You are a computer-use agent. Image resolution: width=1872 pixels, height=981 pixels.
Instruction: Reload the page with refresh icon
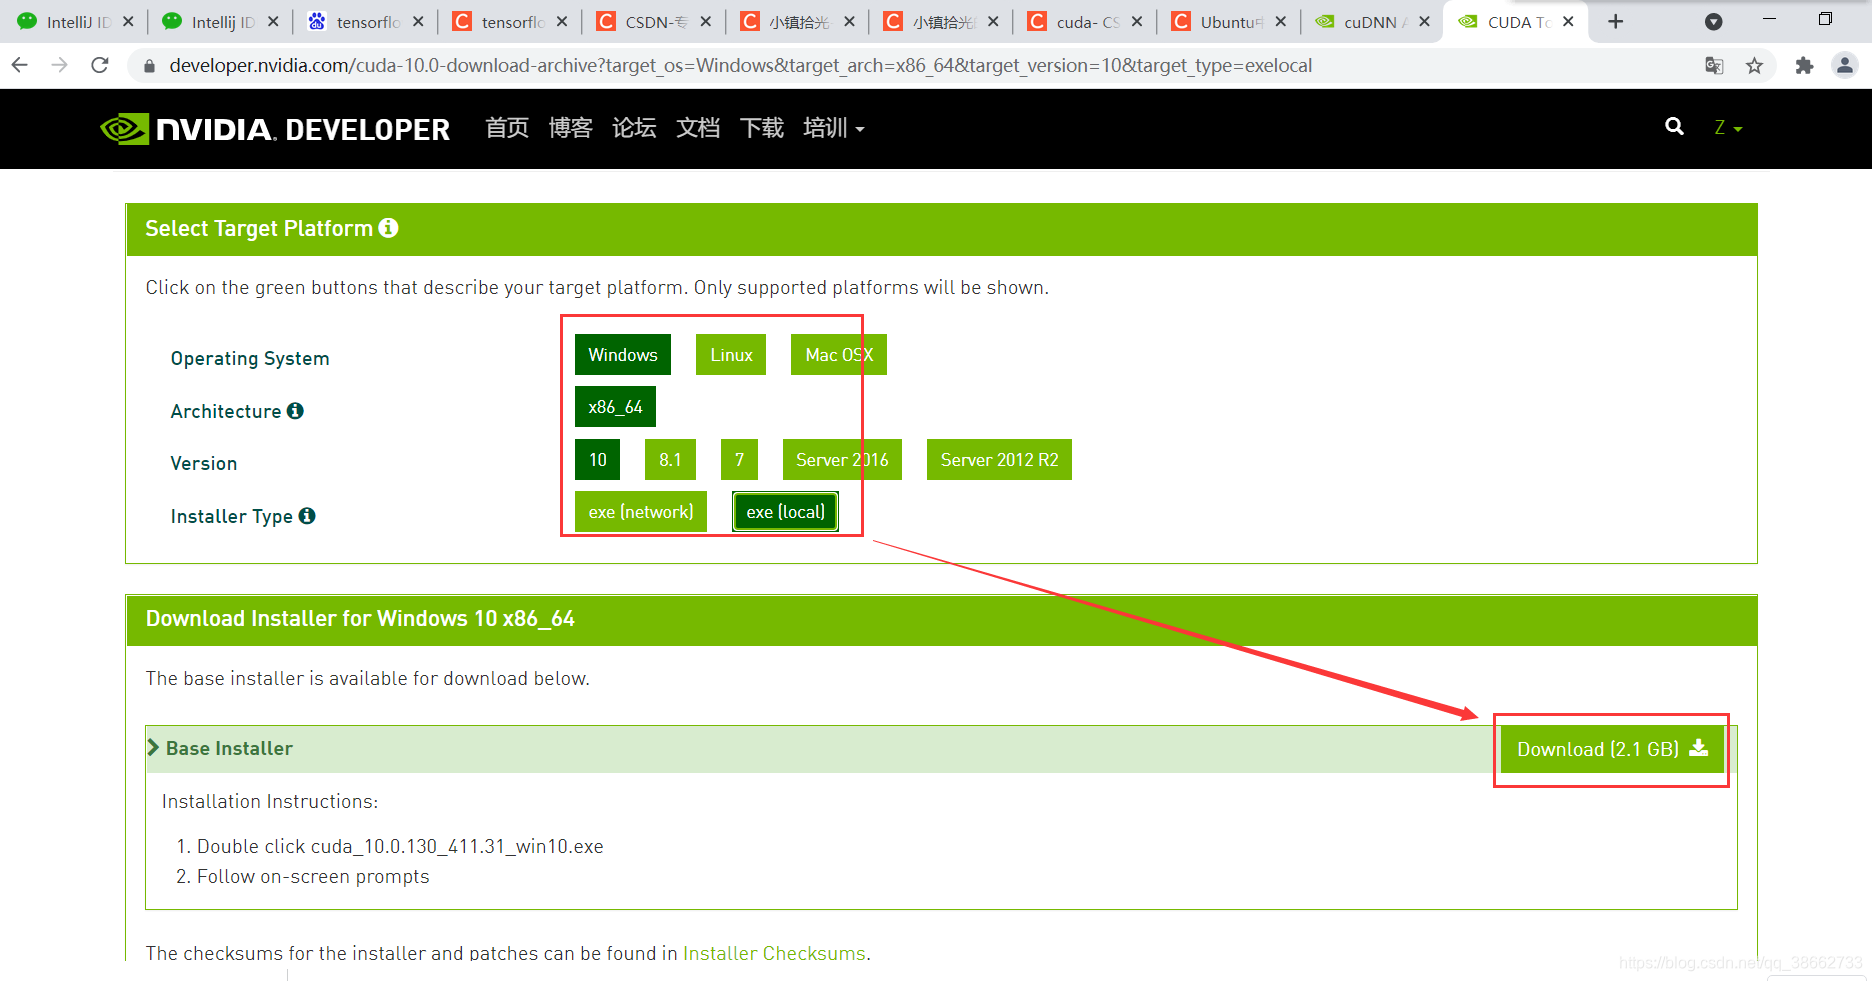tap(99, 65)
